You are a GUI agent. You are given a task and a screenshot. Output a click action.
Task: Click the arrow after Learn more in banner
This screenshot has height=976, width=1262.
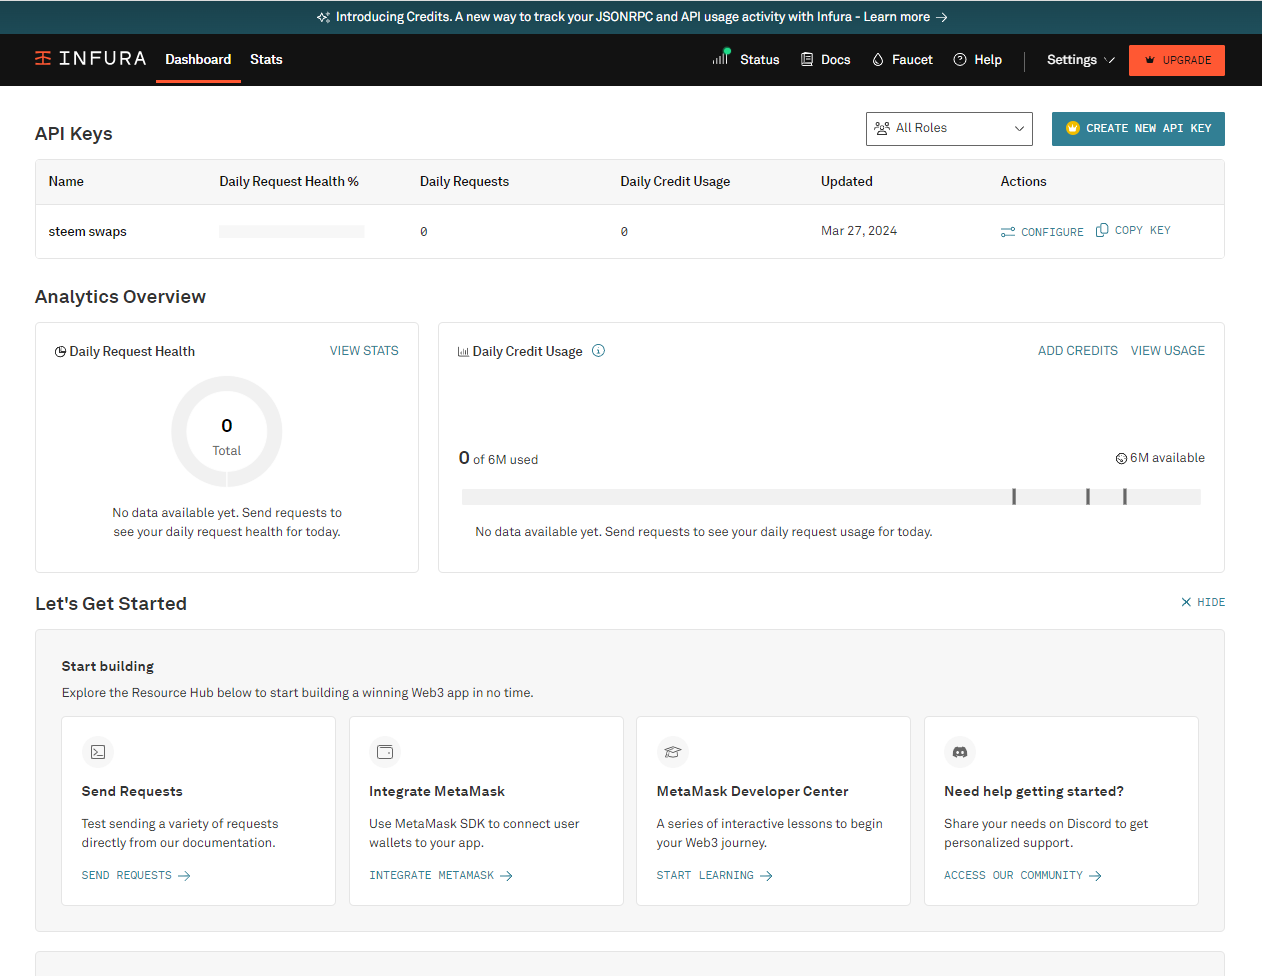point(941,17)
